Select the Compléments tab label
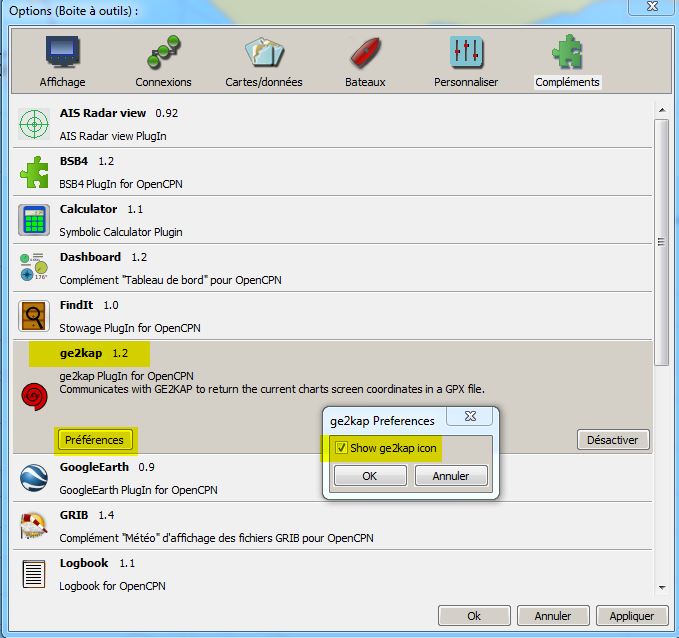 pos(567,82)
